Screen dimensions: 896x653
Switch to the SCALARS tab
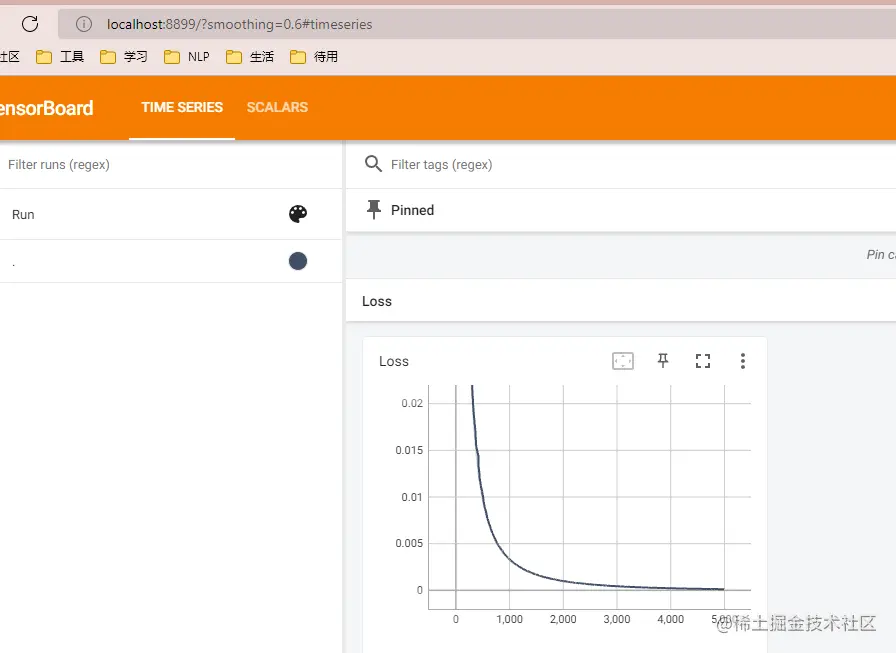click(277, 107)
